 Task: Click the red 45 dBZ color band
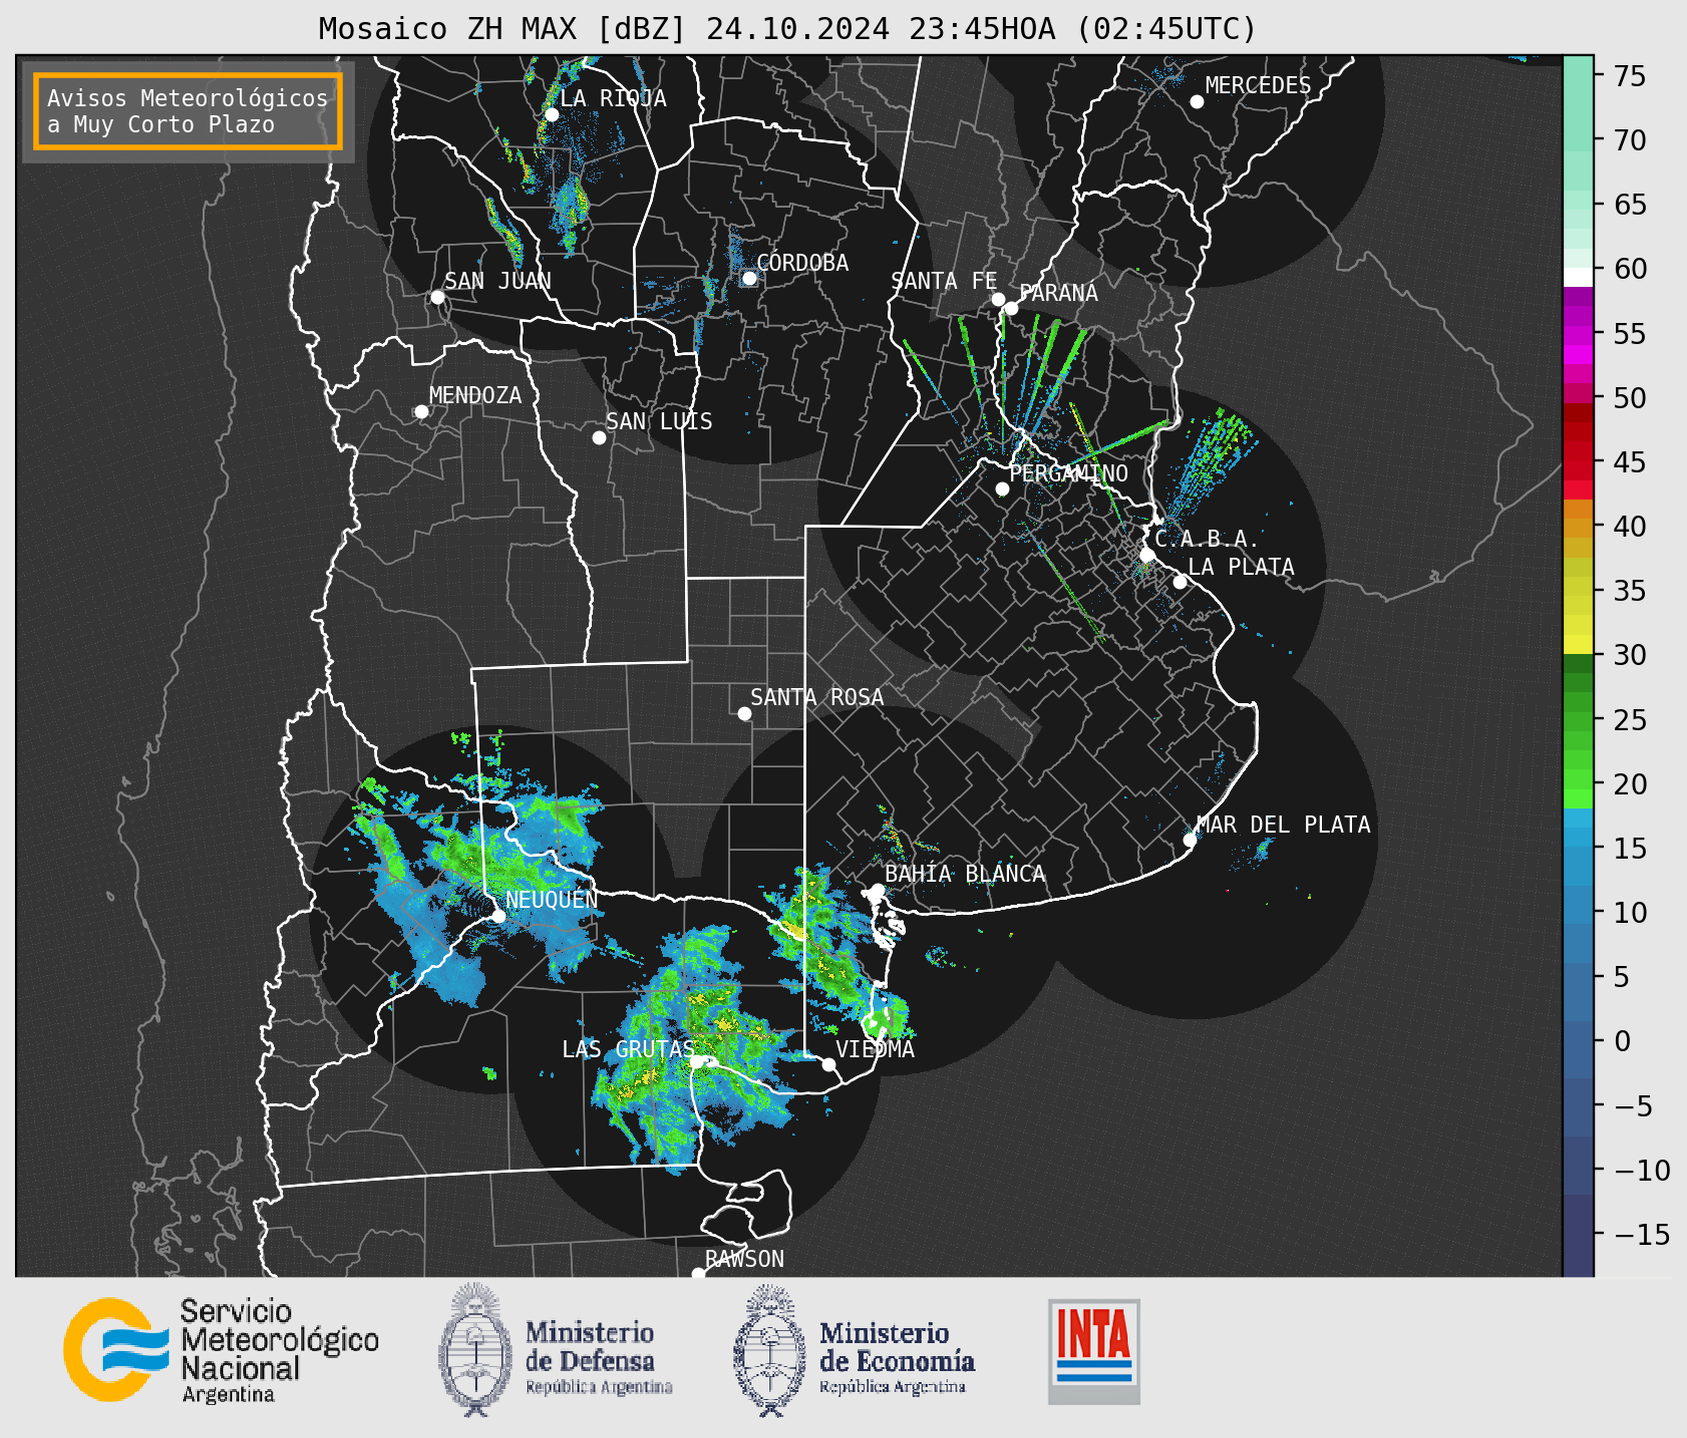1578,462
